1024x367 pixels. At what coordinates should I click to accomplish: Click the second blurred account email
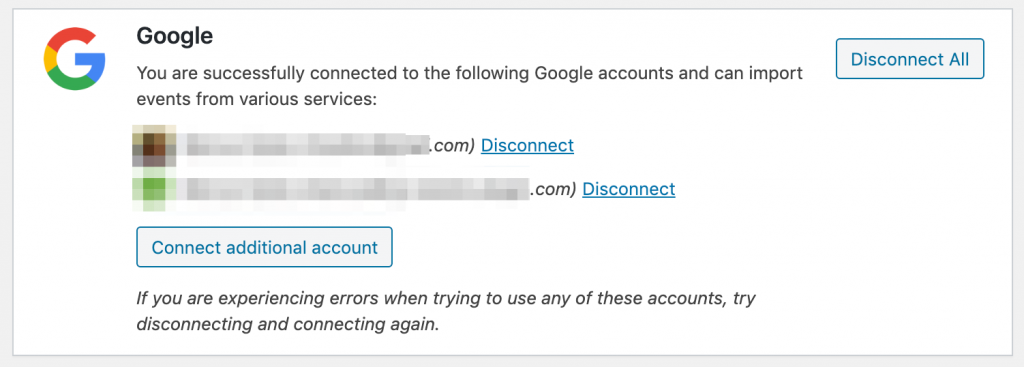point(357,189)
